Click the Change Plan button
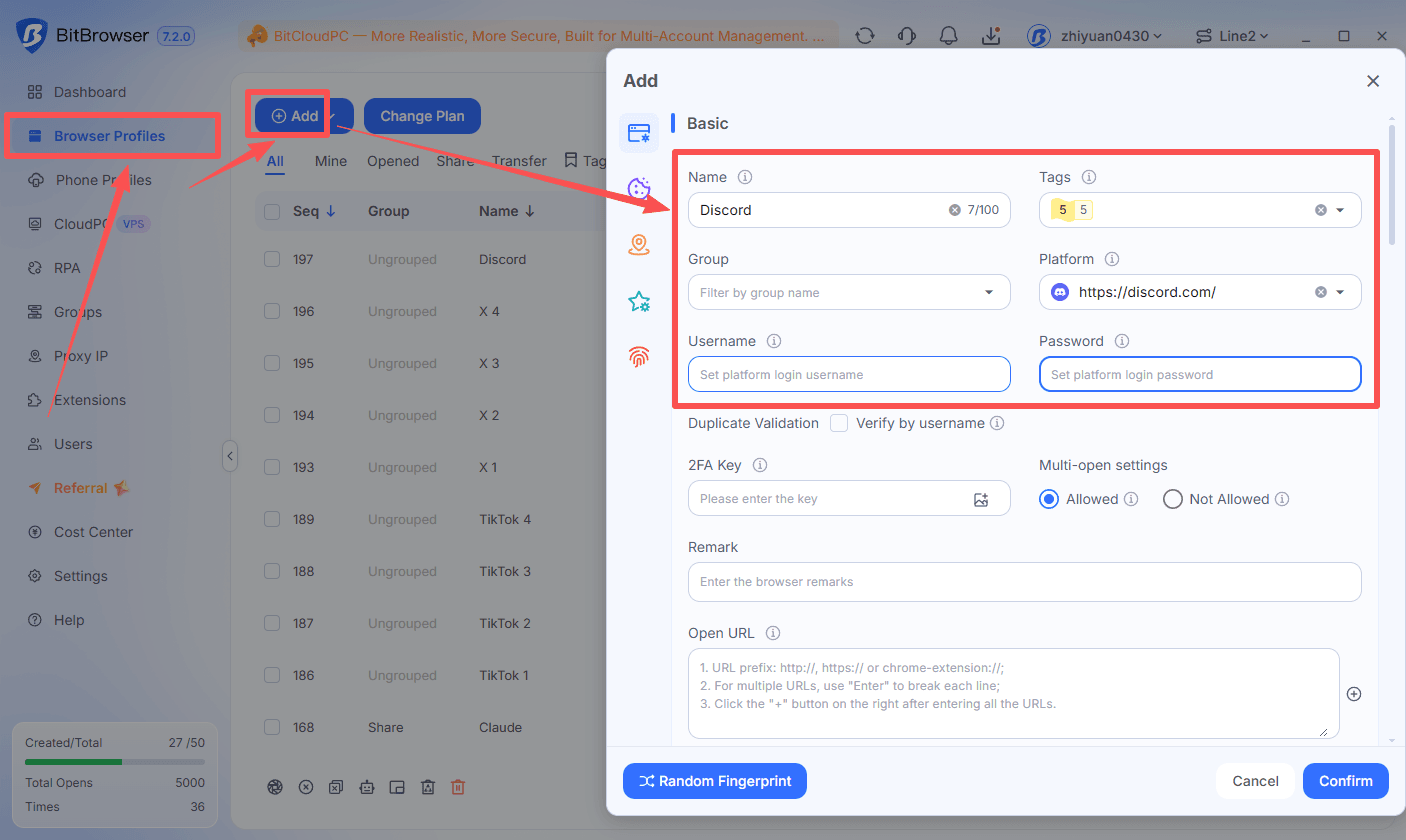 pyautogui.click(x=422, y=116)
